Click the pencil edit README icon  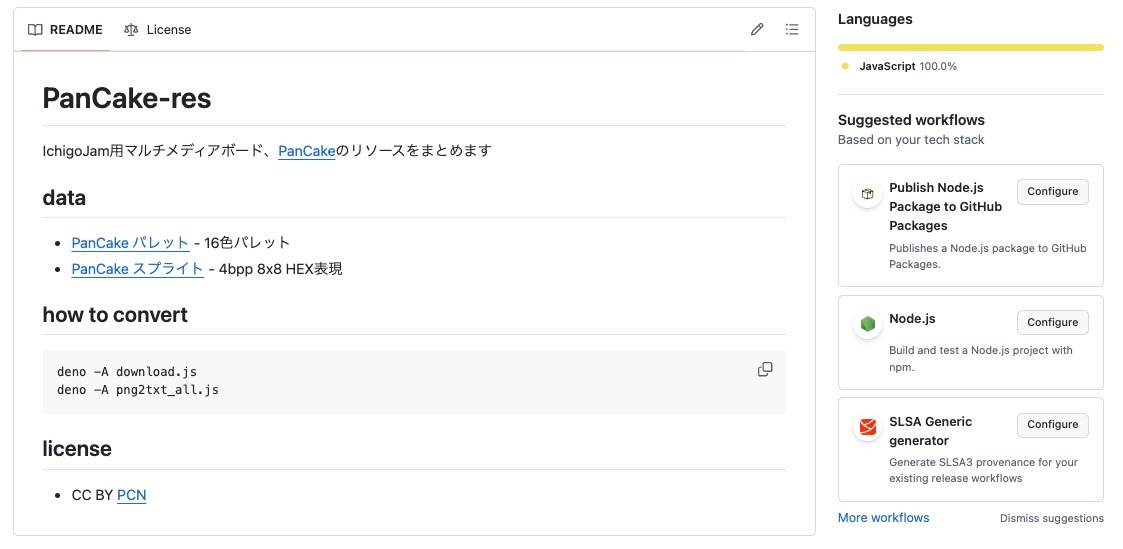(757, 30)
